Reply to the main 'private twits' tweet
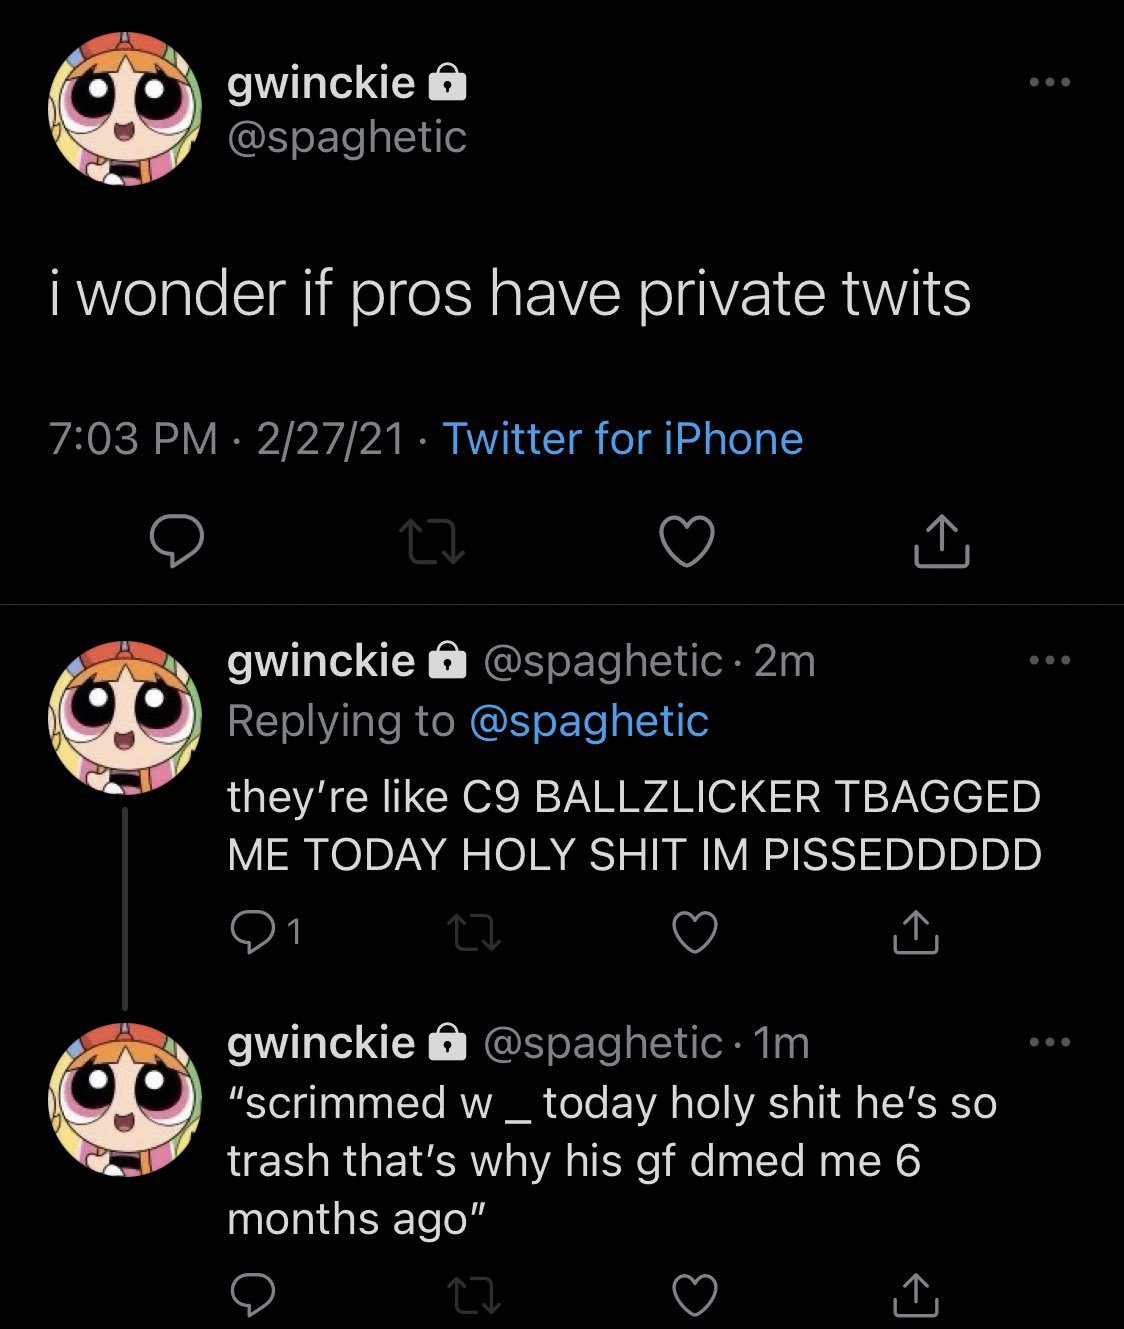The image size is (1124, 1329). click(177, 541)
